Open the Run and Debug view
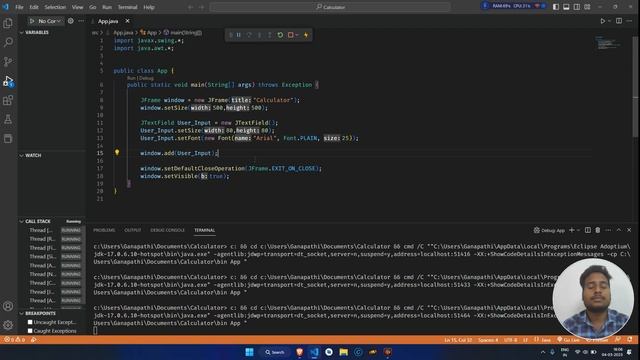Image resolution: width=640 pixels, height=360 pixels. click(x=8, y=81)
